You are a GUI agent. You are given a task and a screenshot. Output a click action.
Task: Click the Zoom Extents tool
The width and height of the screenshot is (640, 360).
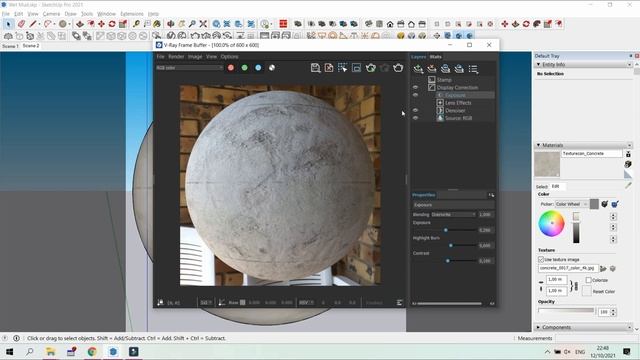point(203,24)
